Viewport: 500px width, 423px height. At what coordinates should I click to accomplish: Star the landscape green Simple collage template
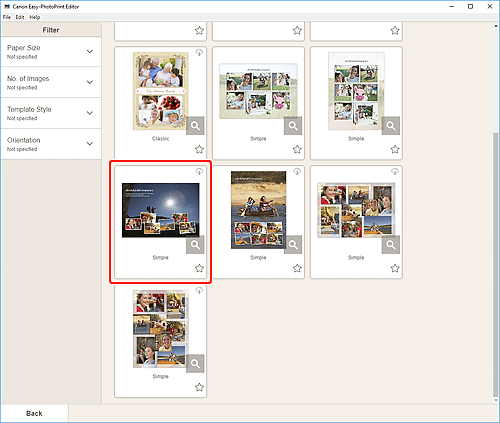297,149
